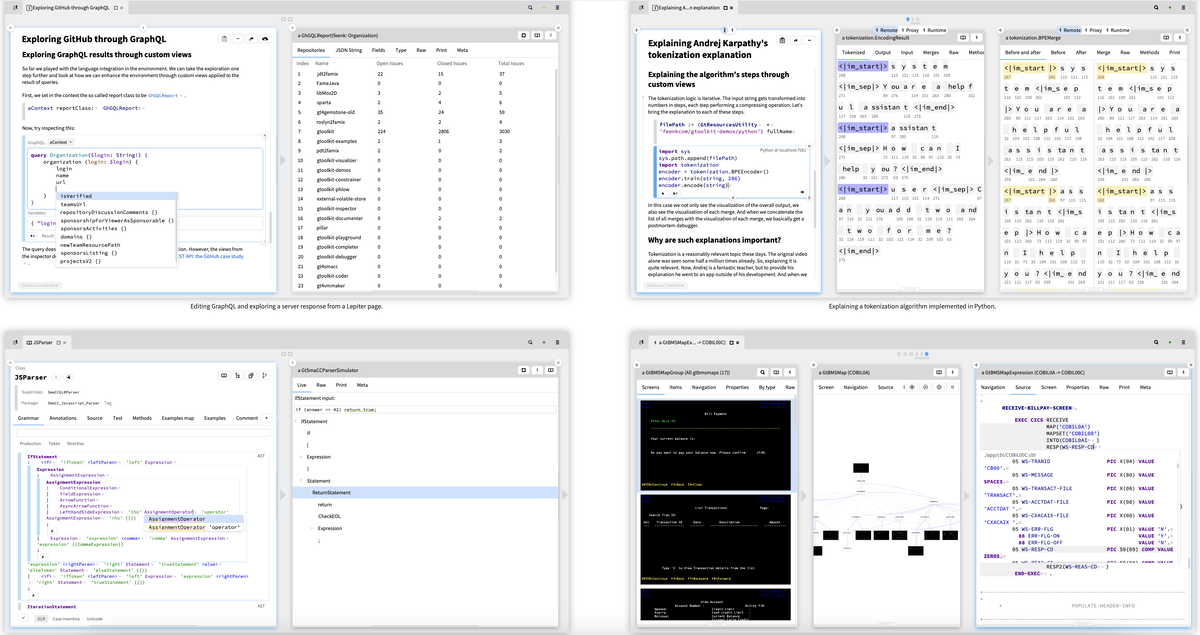Click clipboard icon beside Karpathy explanation title
The width and height of the screenshot is (1200, 635).
[x=780, y=41]
